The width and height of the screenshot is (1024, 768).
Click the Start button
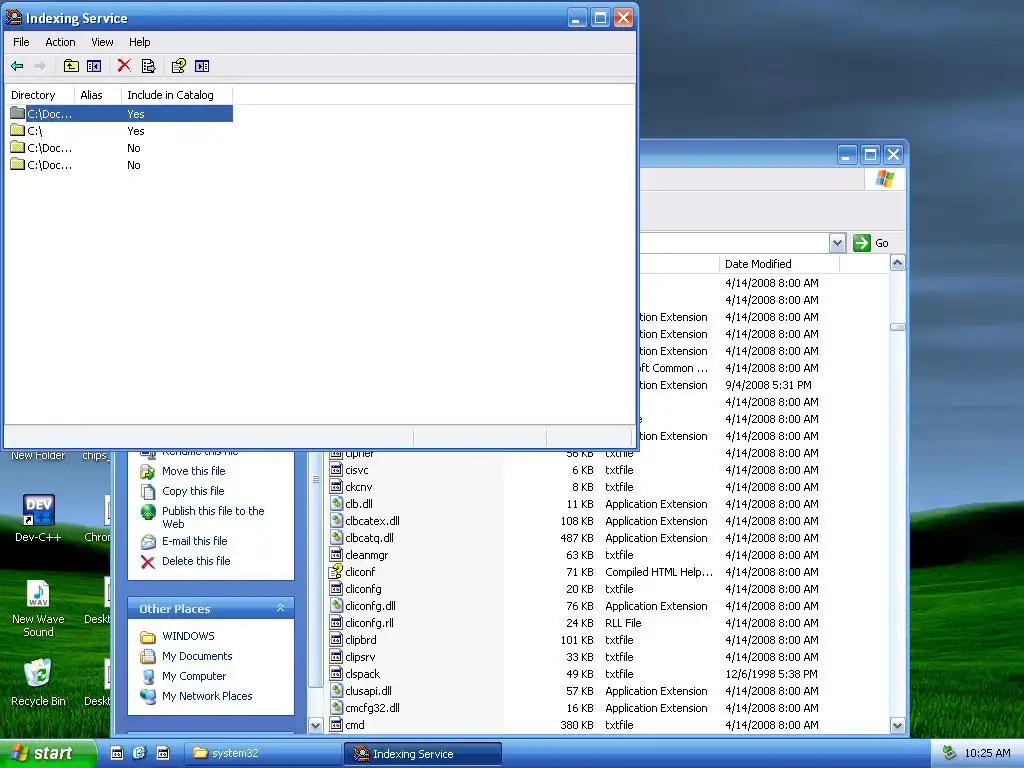[x=47, y=753]
